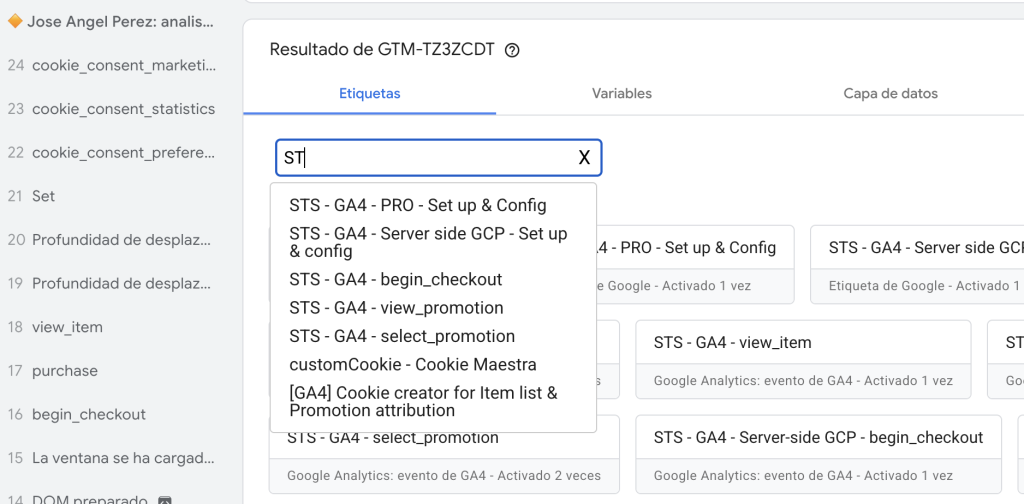Click the tag search input containing ST
Screen dimensions: 1024x504
click(438, 157)
